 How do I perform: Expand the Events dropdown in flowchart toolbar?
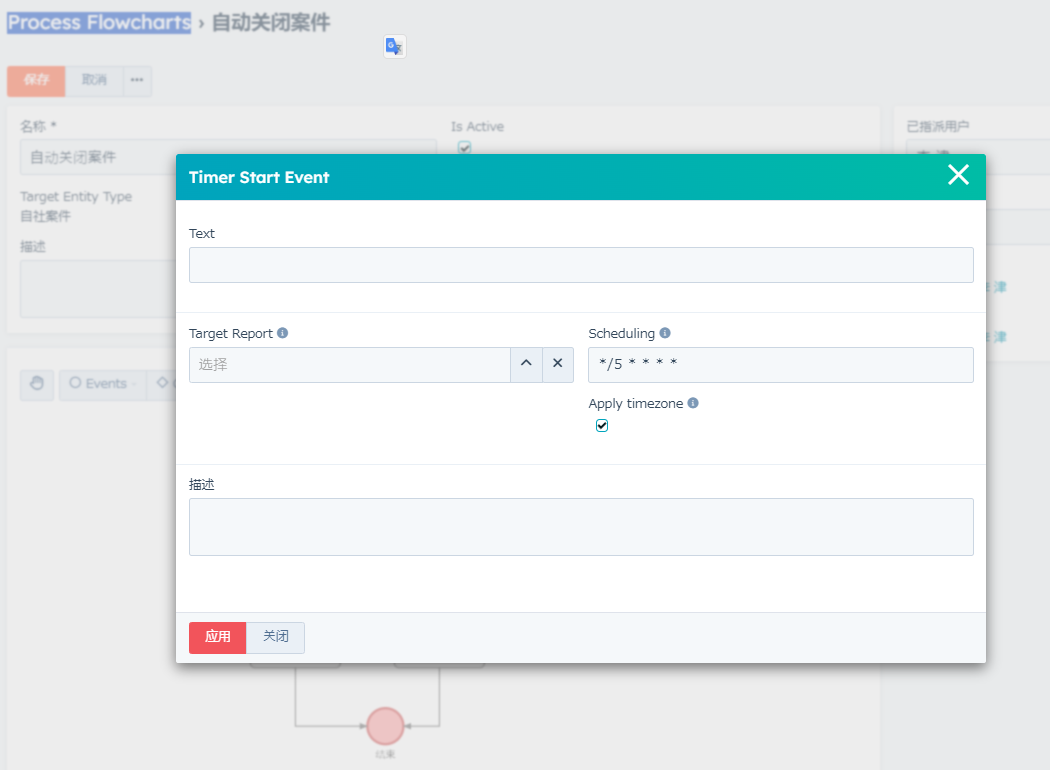pyautogui.click(x=101, y=384)
